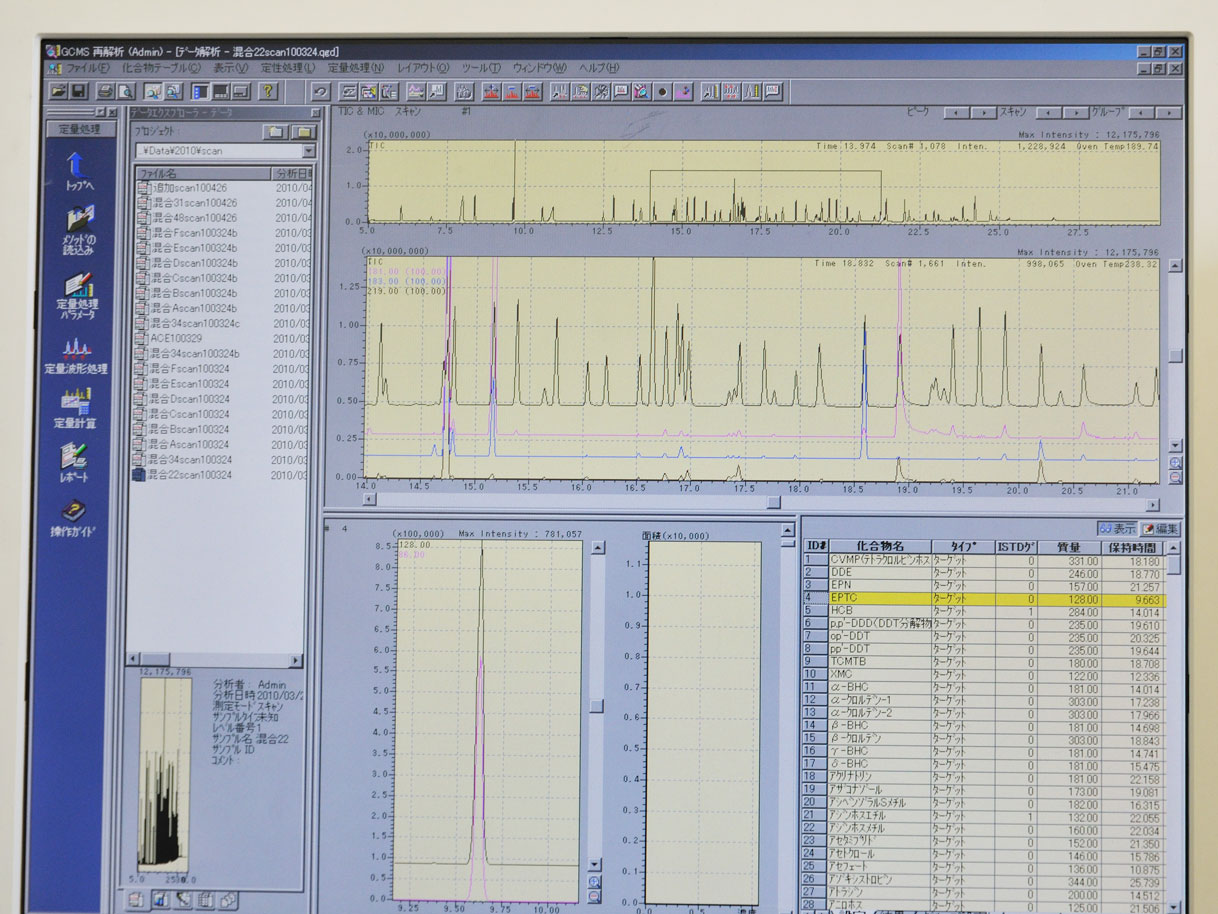Expand the Data\2010\scan project path dropdown
This screenshot has width=1218, height=914.
click(308, 151)
